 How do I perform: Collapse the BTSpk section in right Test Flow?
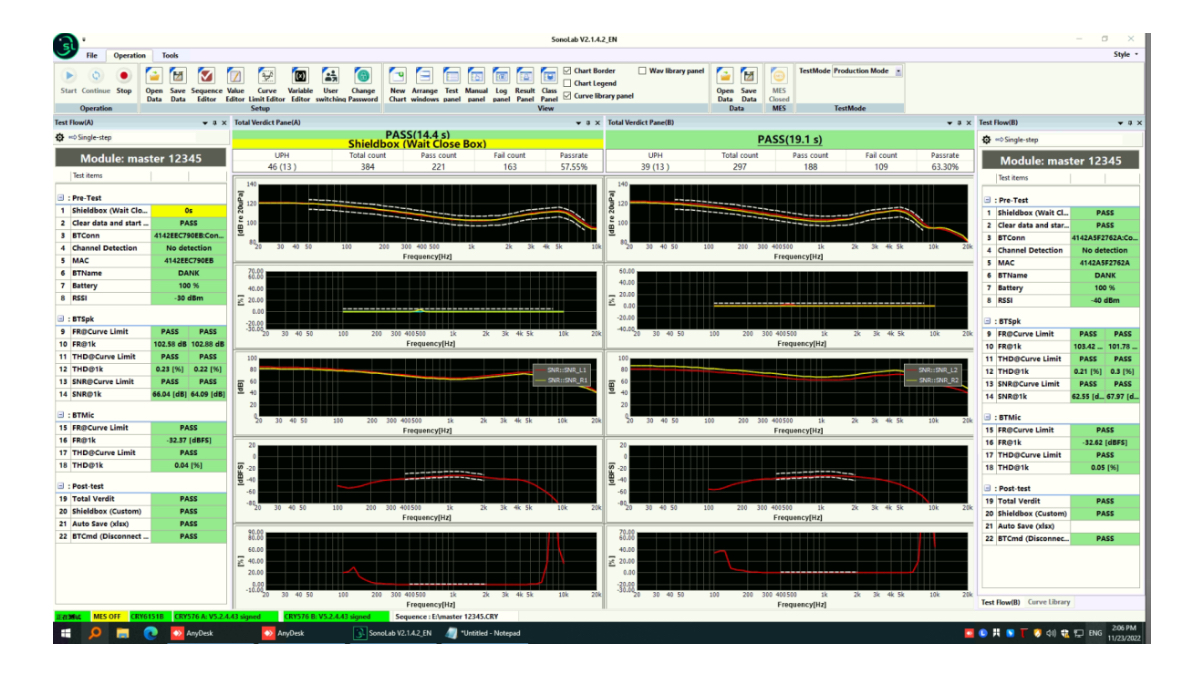pos(987,320)
